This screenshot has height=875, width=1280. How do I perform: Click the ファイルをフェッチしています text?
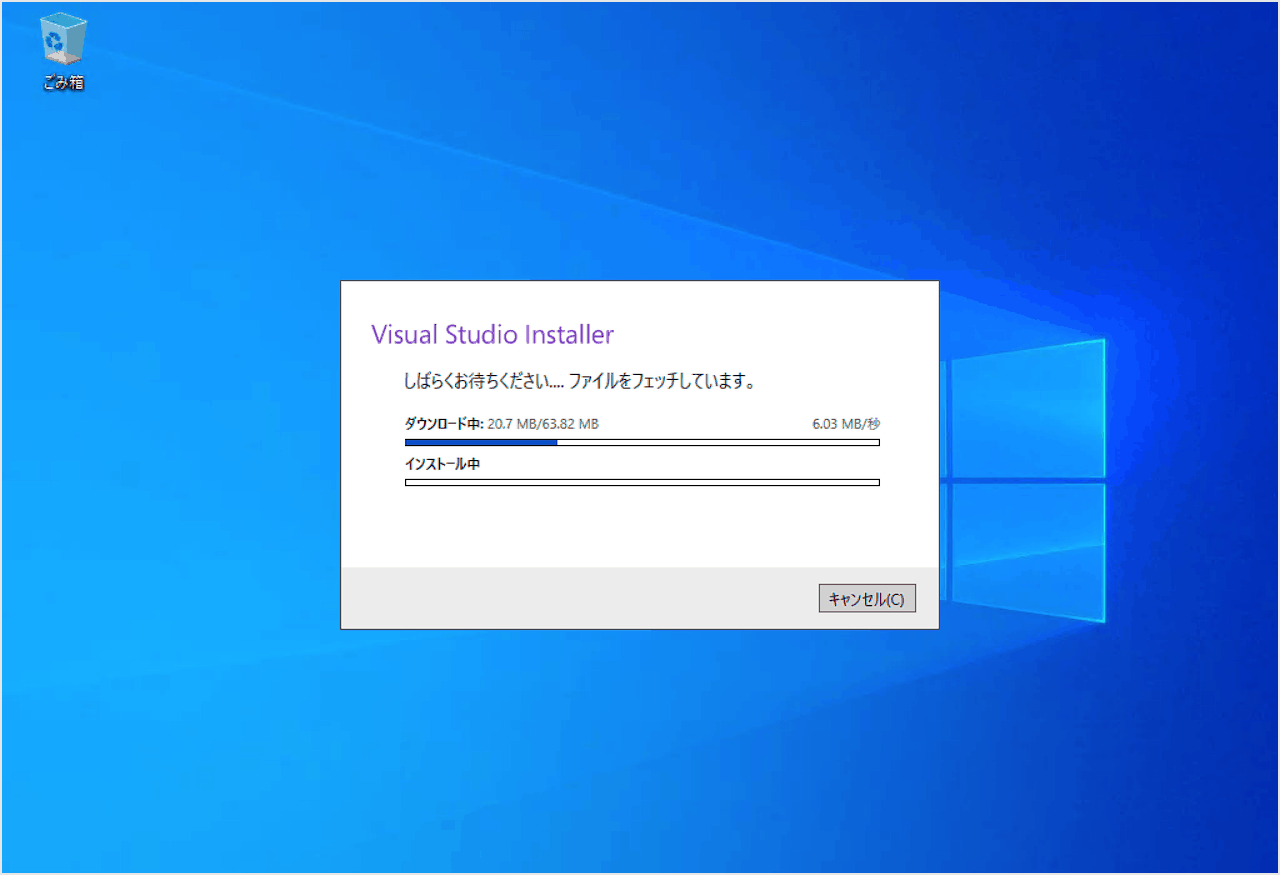click(661, 382)
